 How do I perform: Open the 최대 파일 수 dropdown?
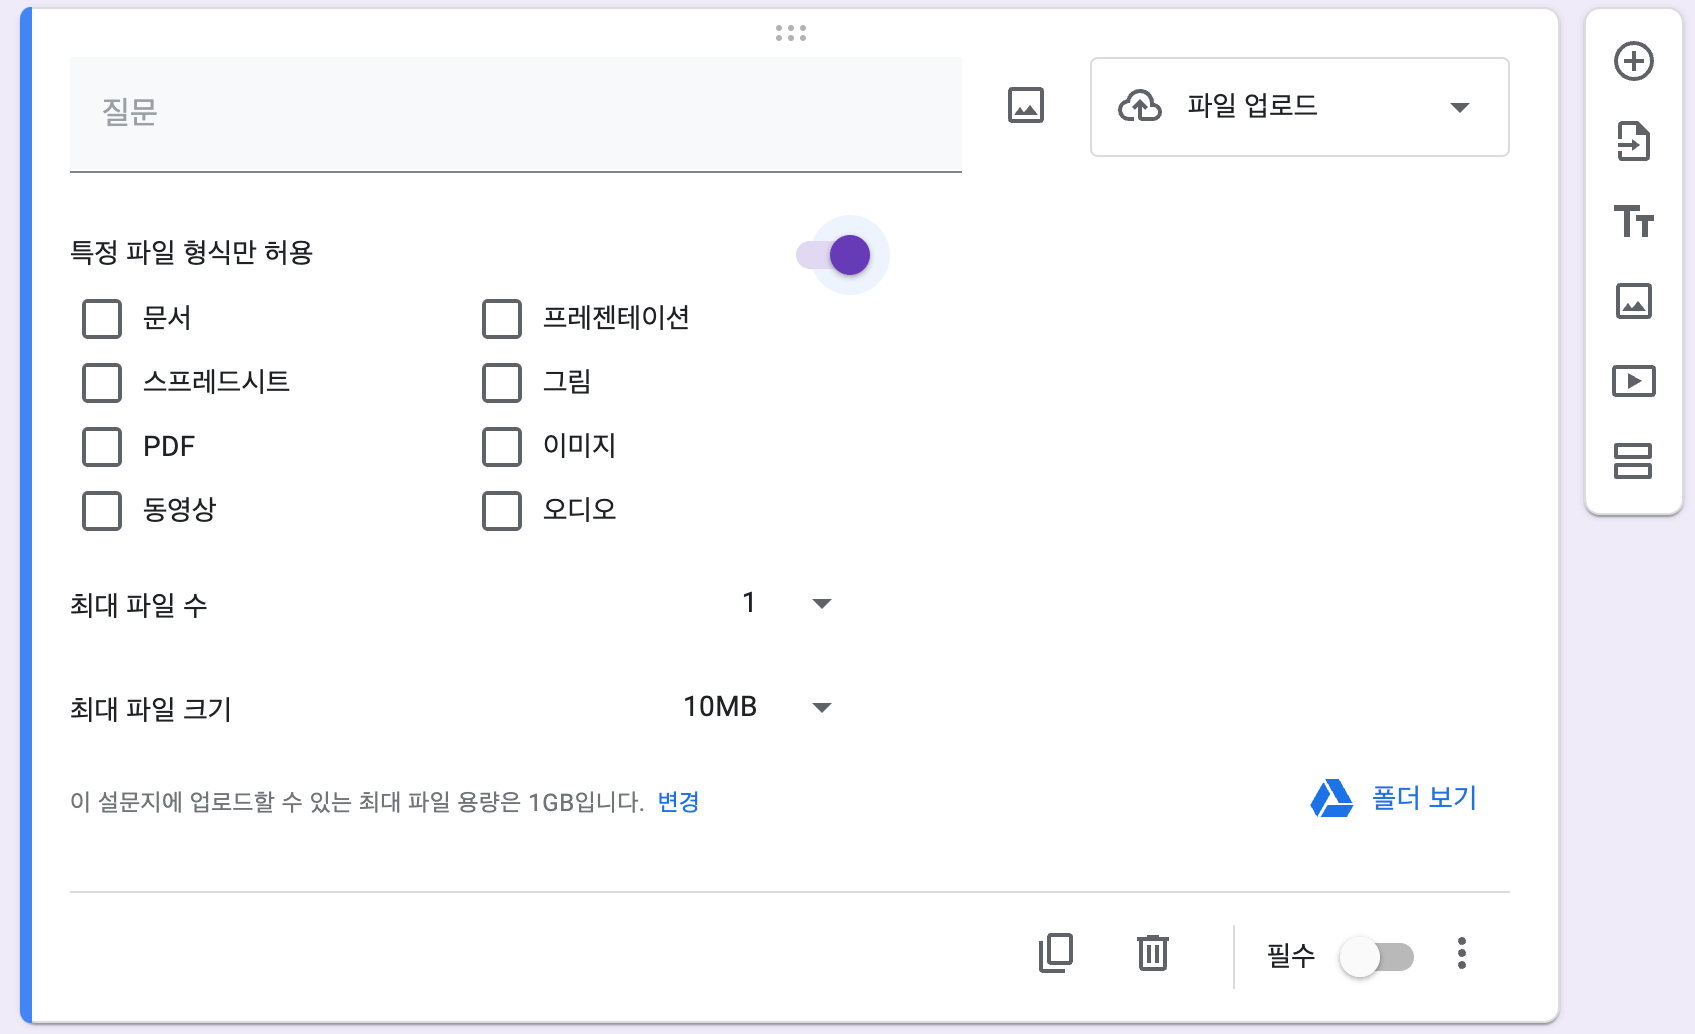822,603
